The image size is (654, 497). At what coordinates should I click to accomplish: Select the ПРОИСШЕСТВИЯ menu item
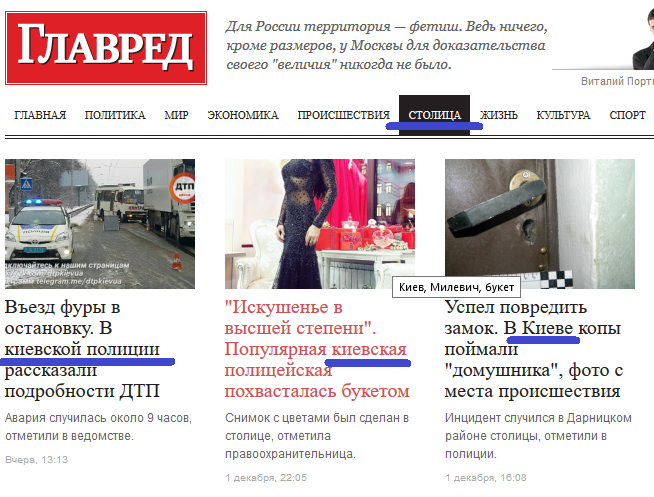pyautogui.click(x=344, y=115)
